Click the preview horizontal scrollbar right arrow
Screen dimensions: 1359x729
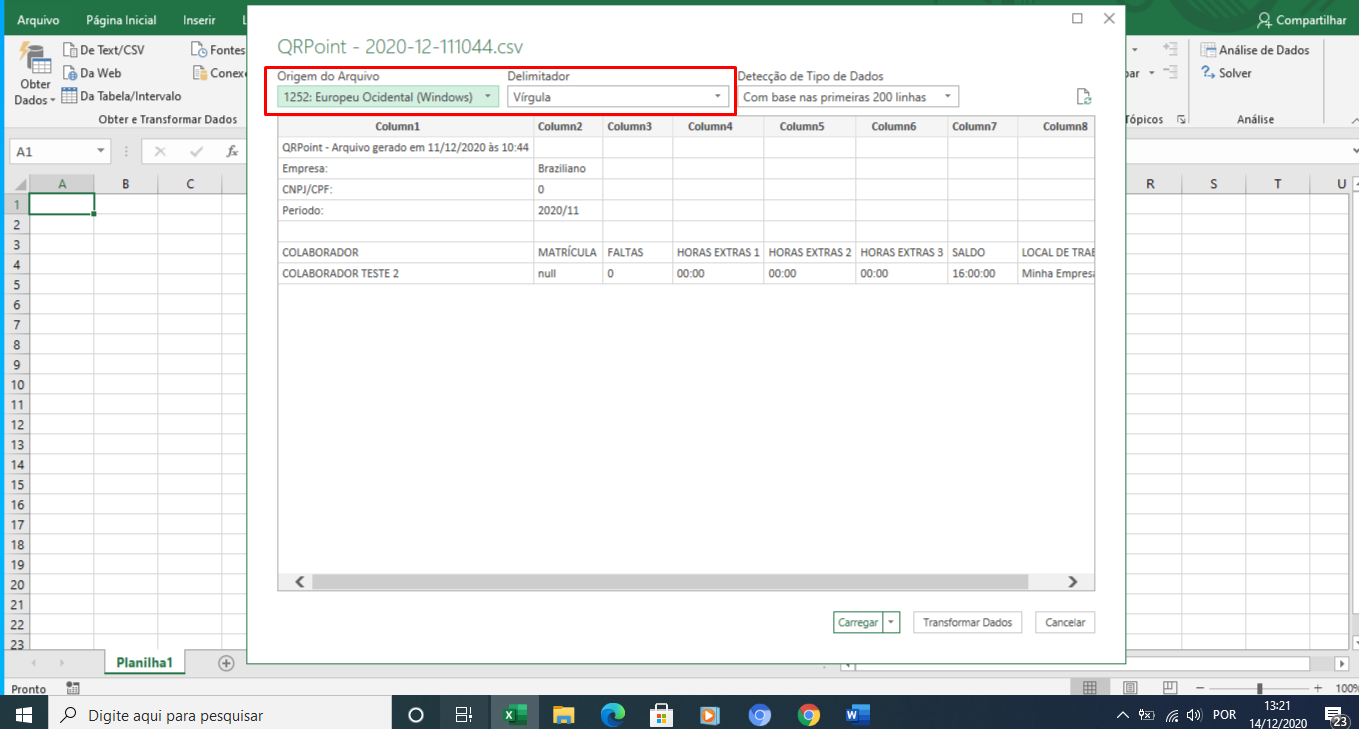tap(1072, 581)
